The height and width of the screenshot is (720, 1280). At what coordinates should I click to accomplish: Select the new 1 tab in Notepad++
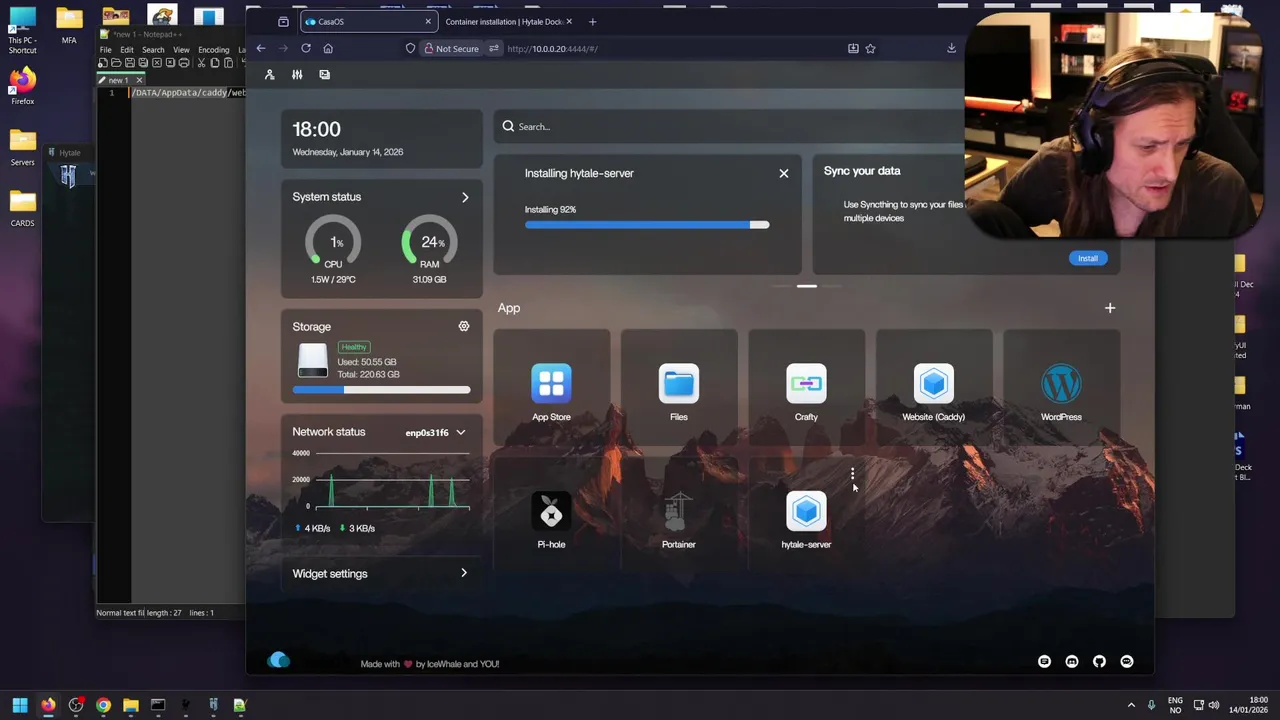pos(119,80)
